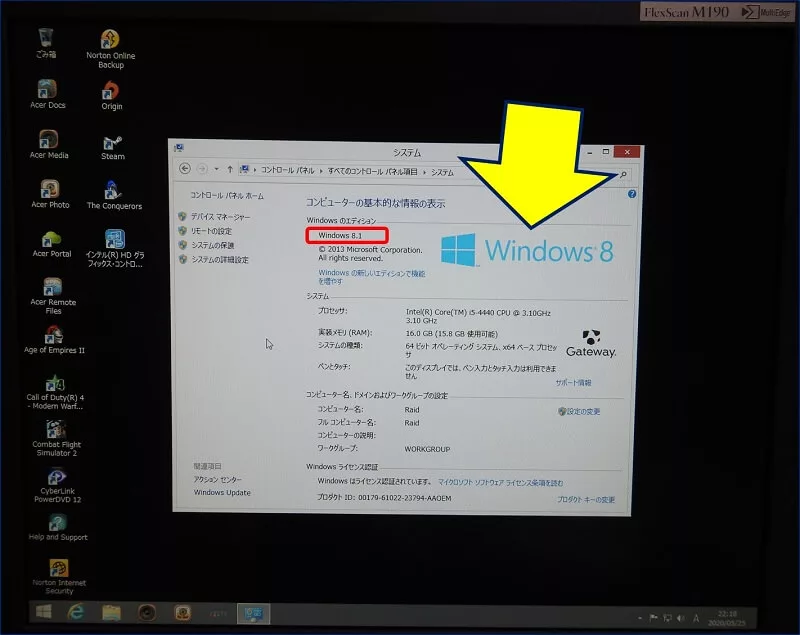
Task: Click コントロール パネル in the address breadcrumb
Action: coord(287,170)
